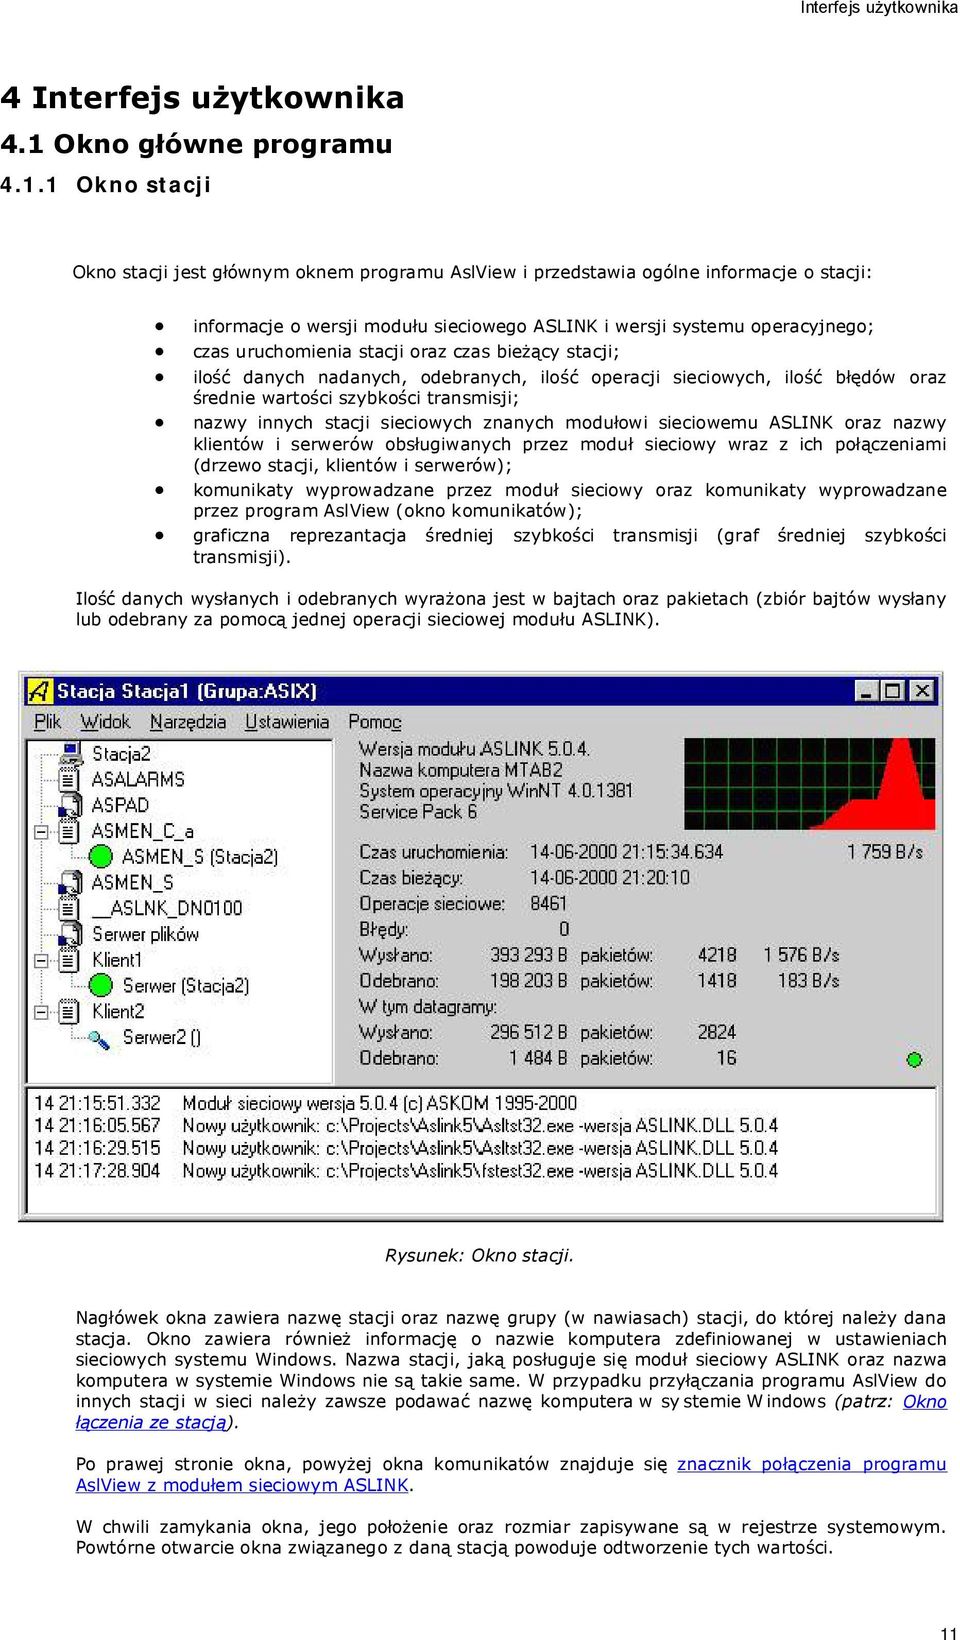Click the green ASLINK connection marker dot
The image size is (960, 1640).
pos(913,1059)
